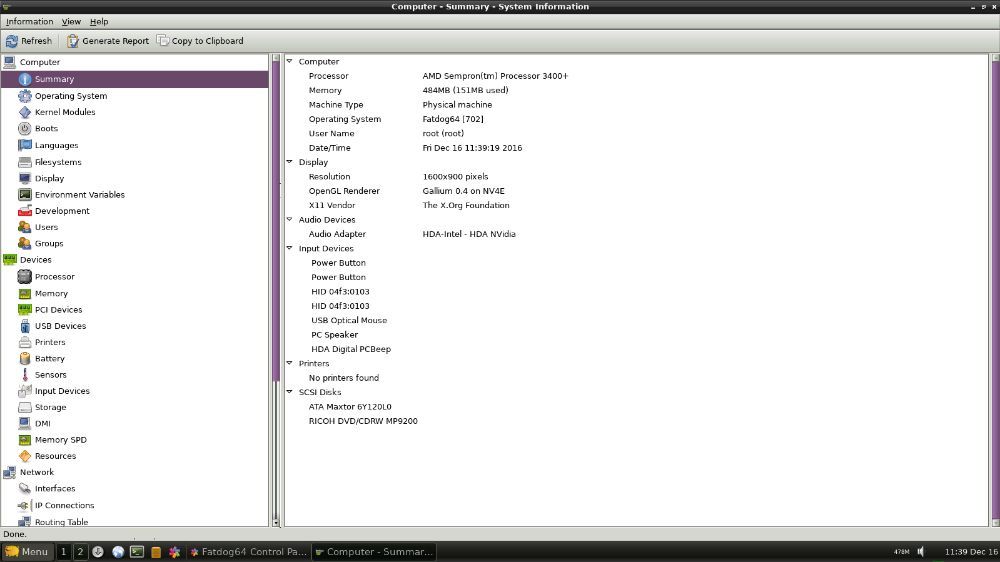Select the Processor chip icon
The width and height of the screenshot is (1000, 562).
click(25, 277)
